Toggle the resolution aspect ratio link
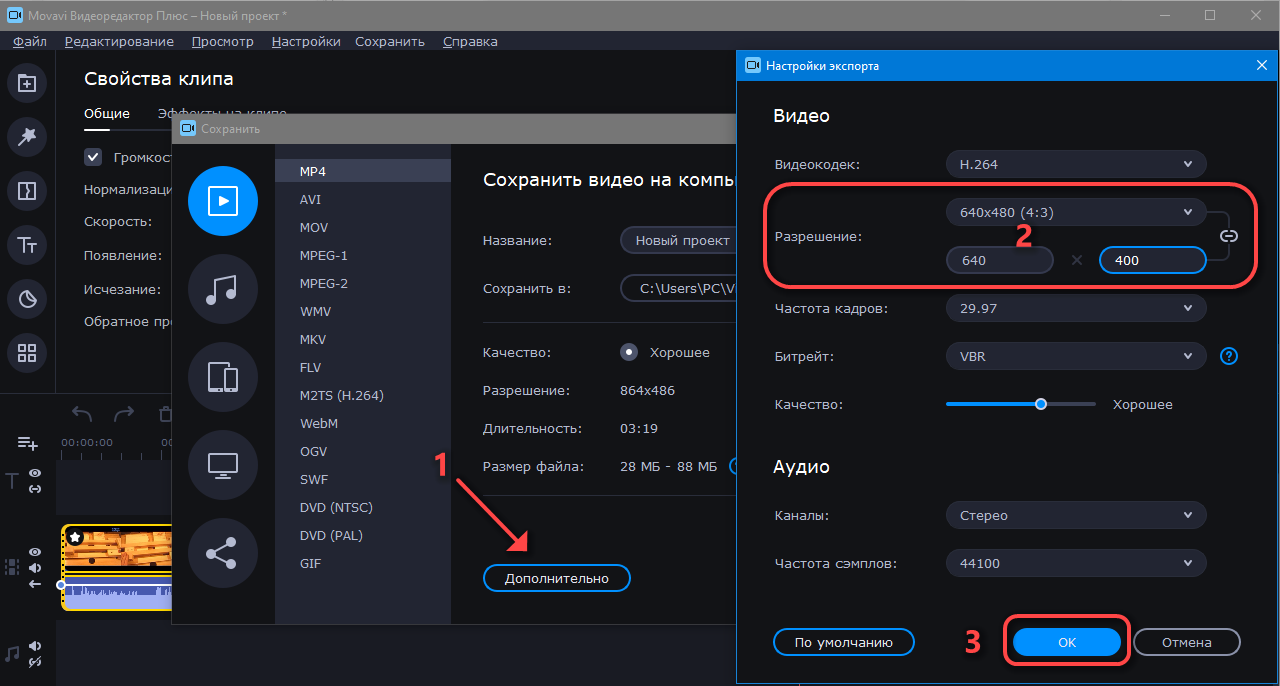This screenshot has width=1280, height=686. 1229,236
